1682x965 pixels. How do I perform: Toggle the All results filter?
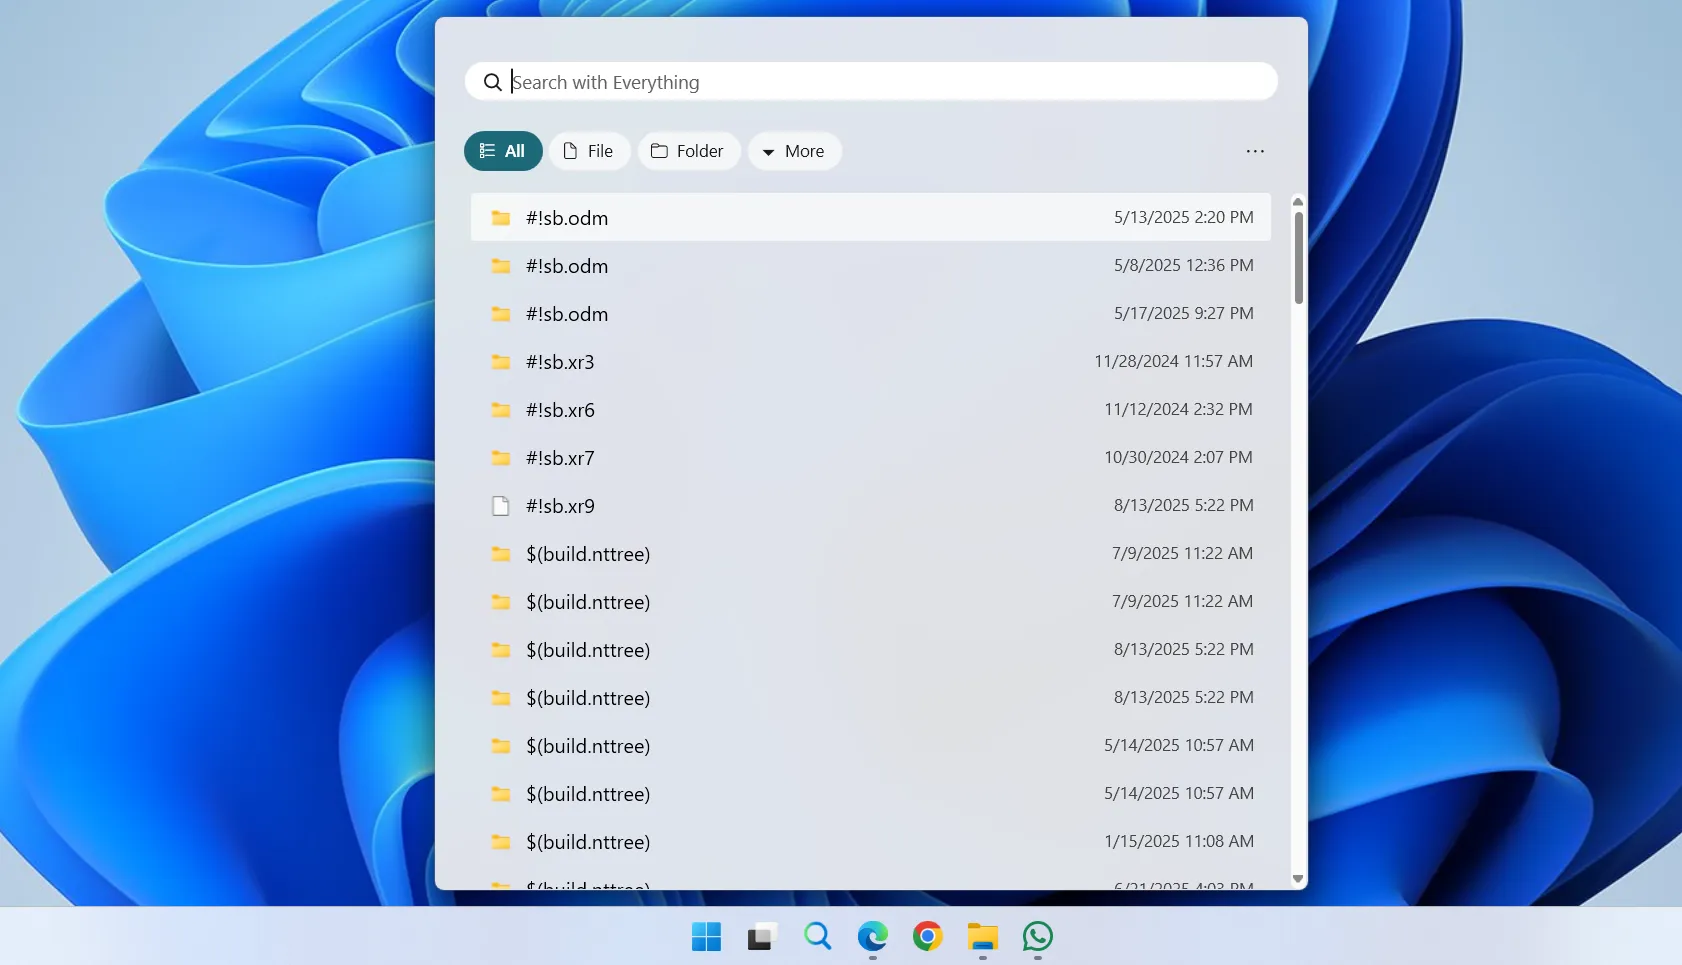pyautogui.click(x=503, y=151)
